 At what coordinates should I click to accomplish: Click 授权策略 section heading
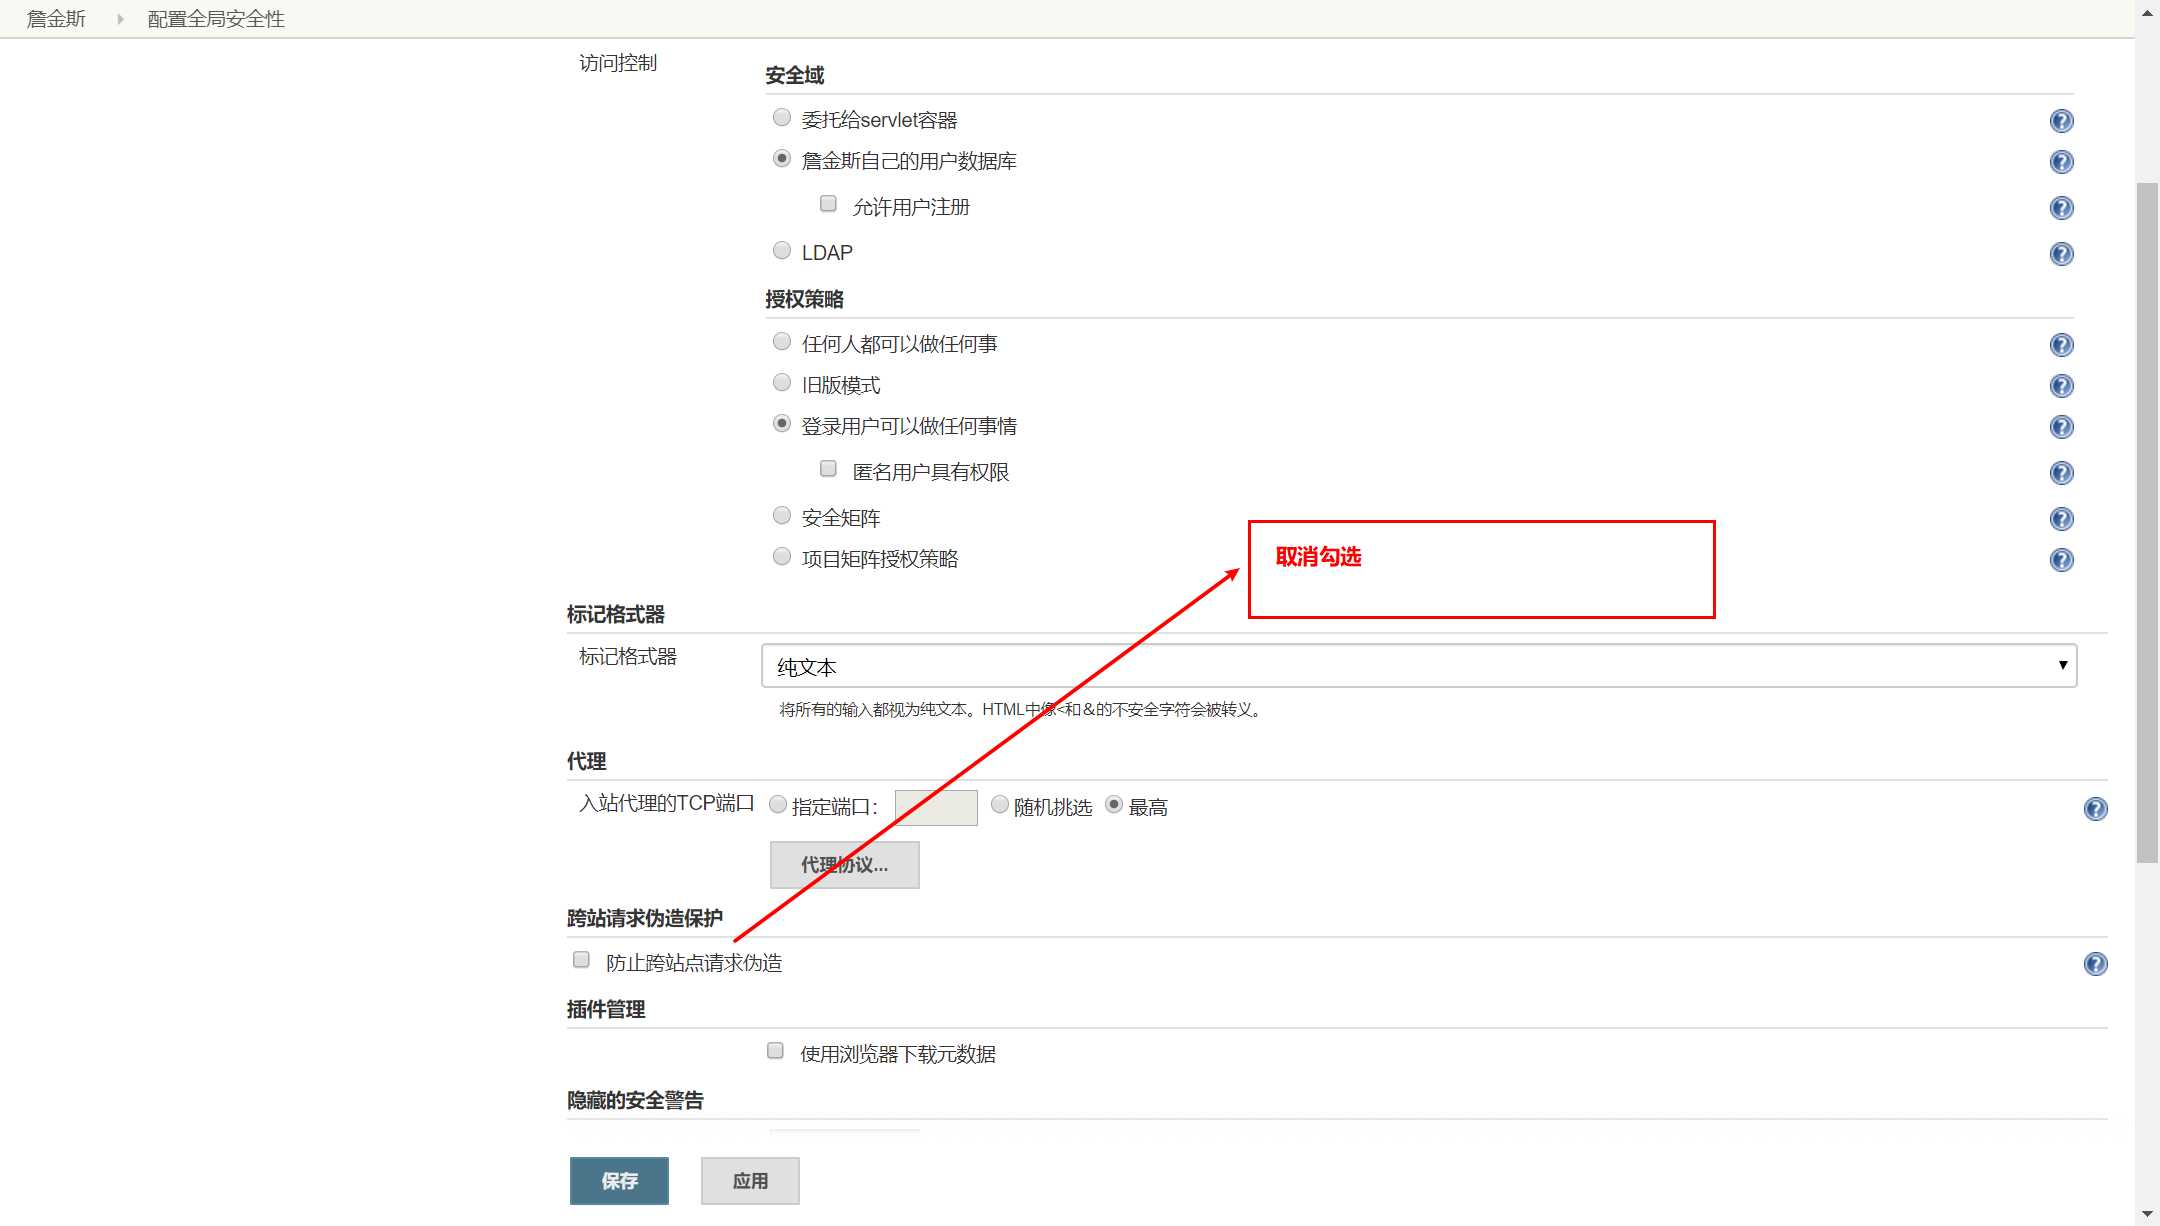pyautogui.click(x=805, y=300)
